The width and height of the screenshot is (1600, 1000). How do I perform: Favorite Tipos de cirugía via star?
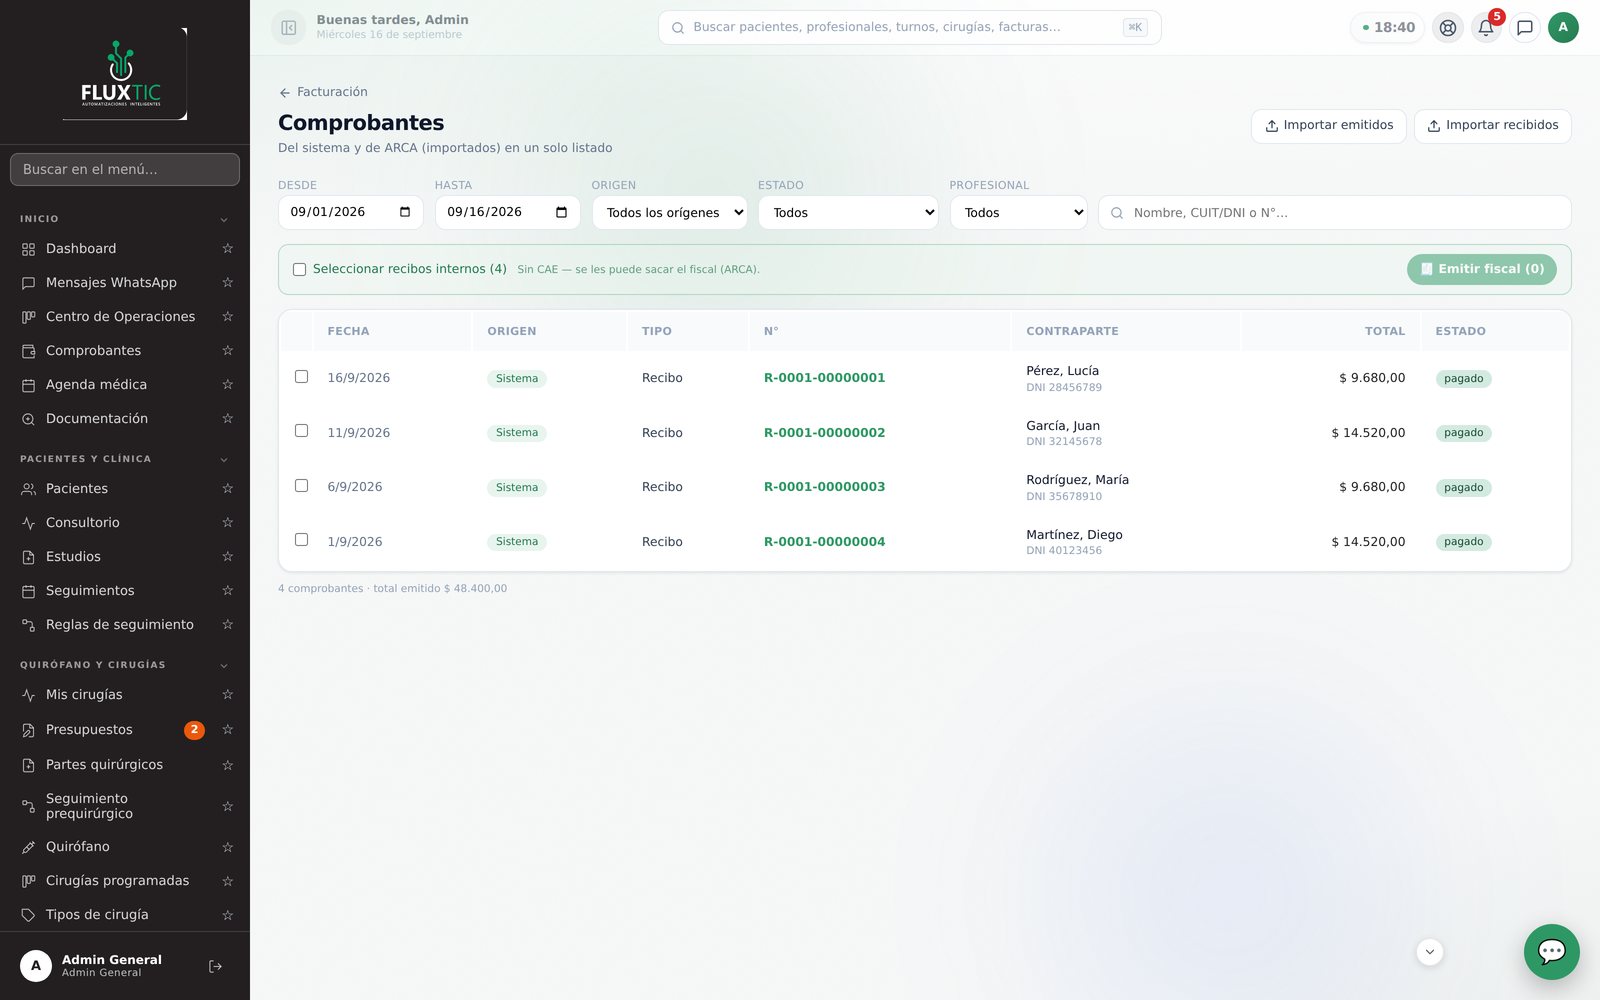coord(227,915)
